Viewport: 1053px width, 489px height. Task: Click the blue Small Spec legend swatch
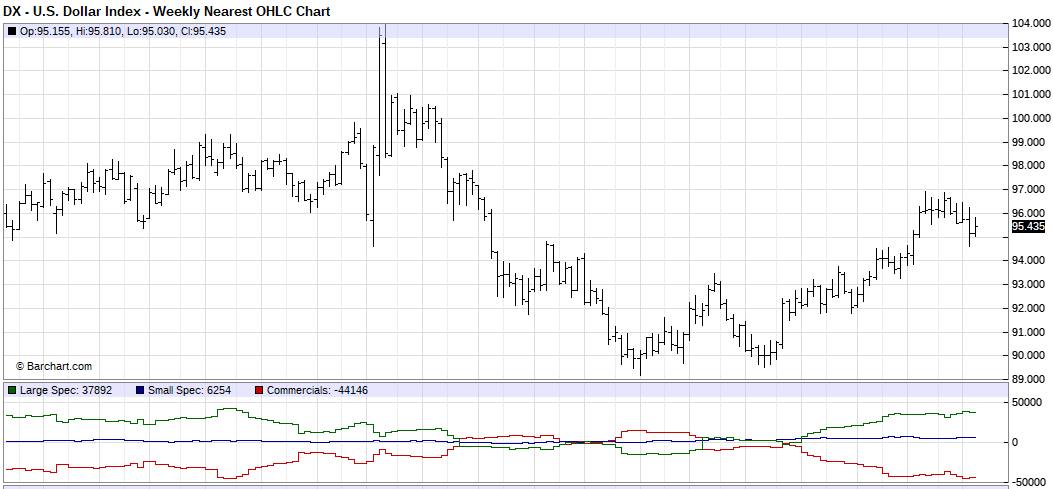tap(140, 390)
